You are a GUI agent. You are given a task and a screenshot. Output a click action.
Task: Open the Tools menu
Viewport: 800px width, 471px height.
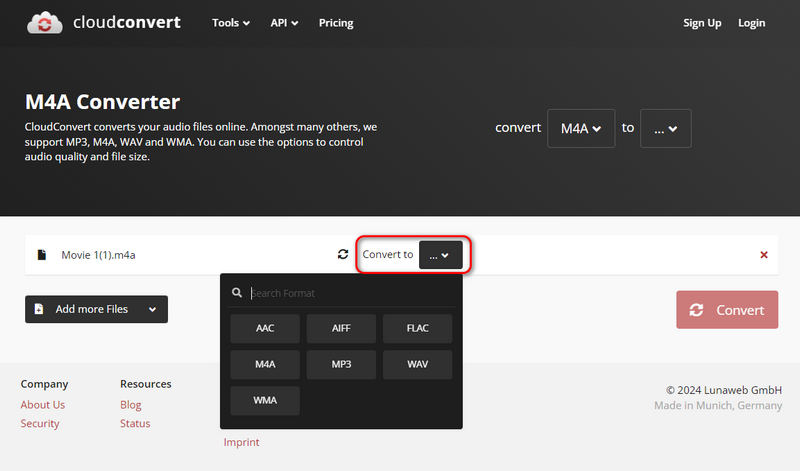point(230,23)
